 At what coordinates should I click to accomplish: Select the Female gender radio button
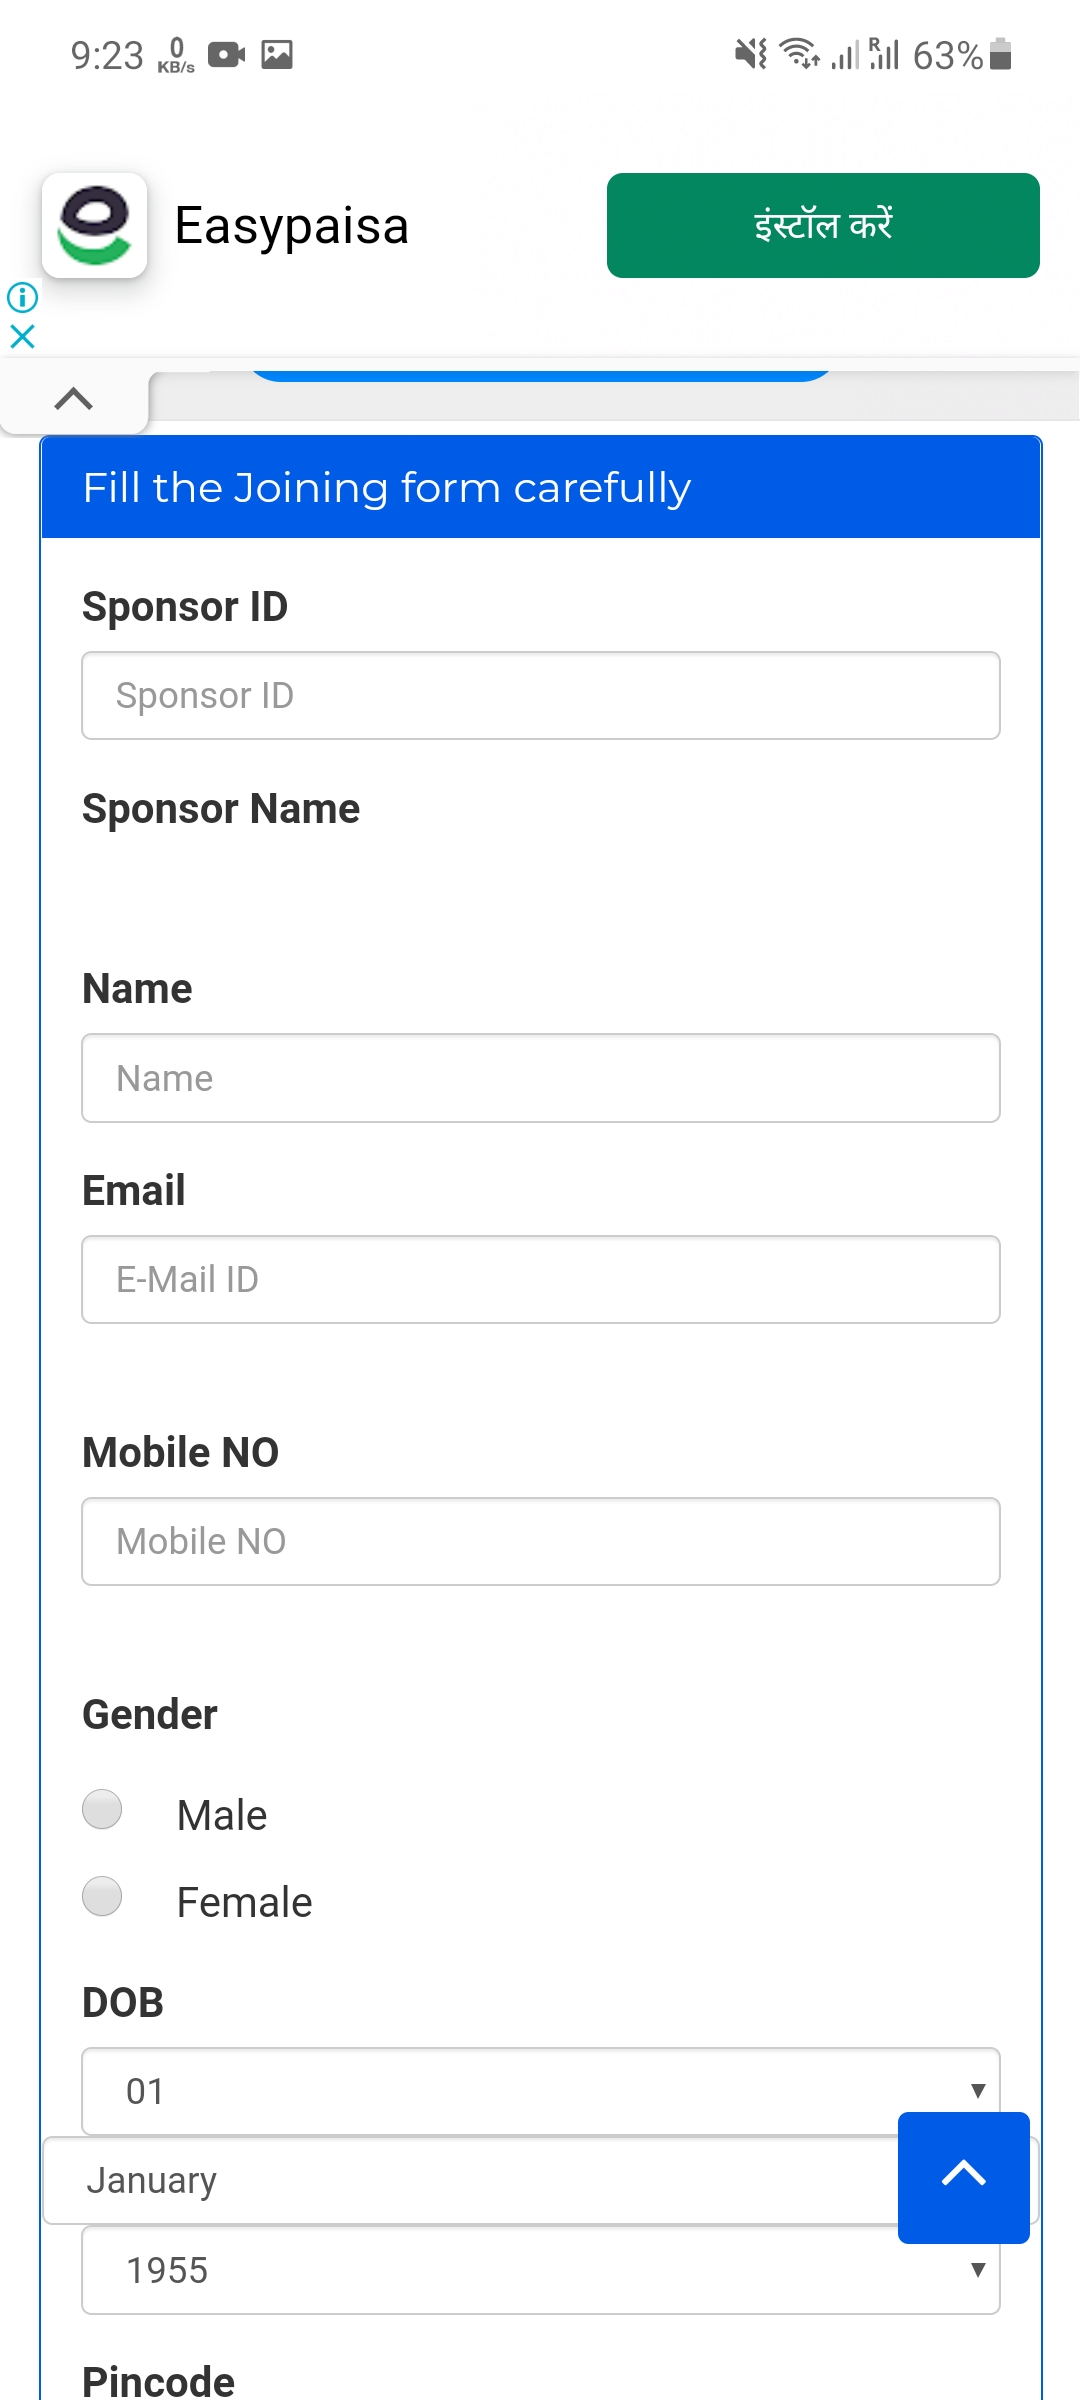coord(102,1896)
